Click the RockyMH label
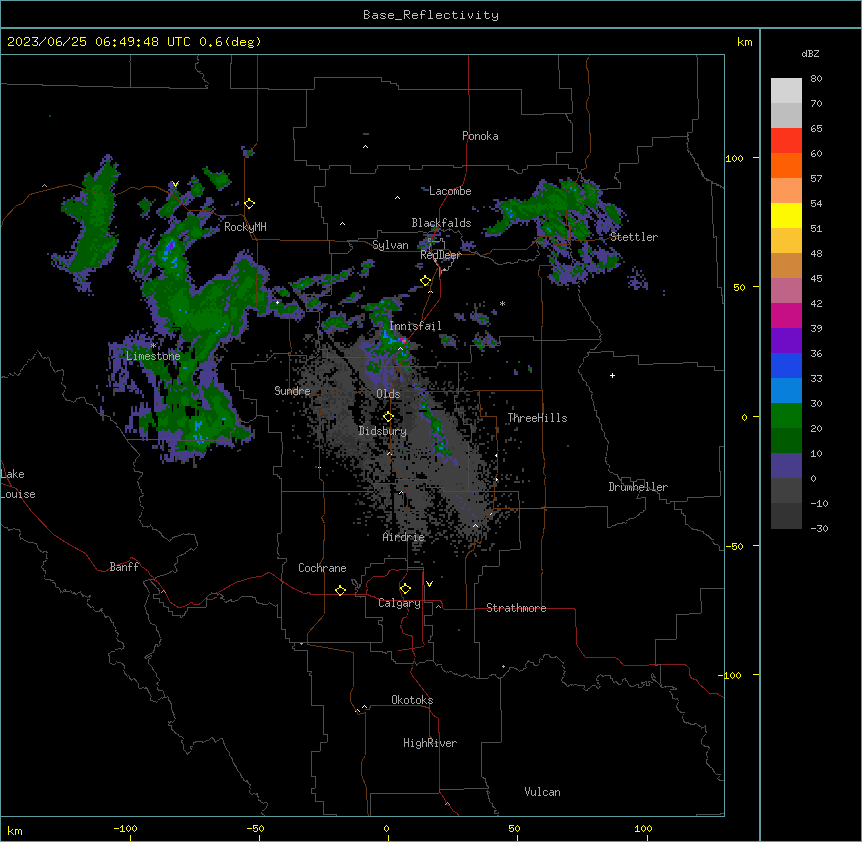Image resolution: width=862 pixels, height=842 pixels. pyautogui.click(x=245, y=227)
